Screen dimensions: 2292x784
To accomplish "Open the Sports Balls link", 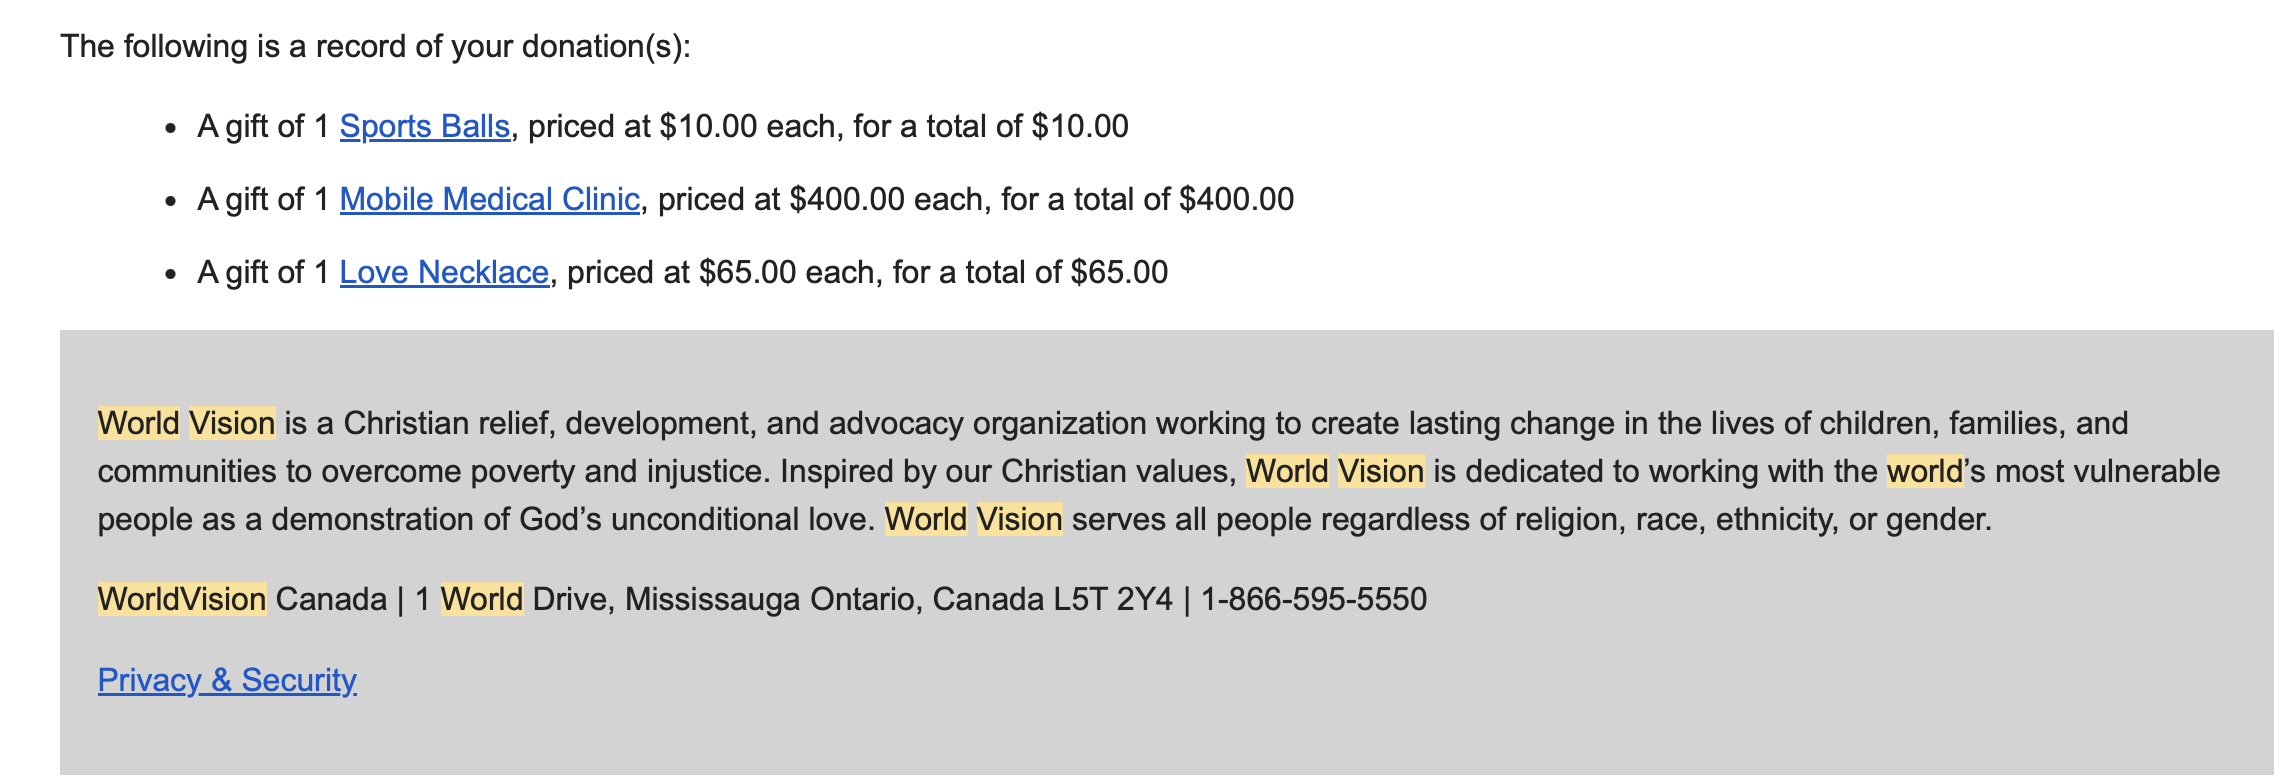I will [424, 127].
